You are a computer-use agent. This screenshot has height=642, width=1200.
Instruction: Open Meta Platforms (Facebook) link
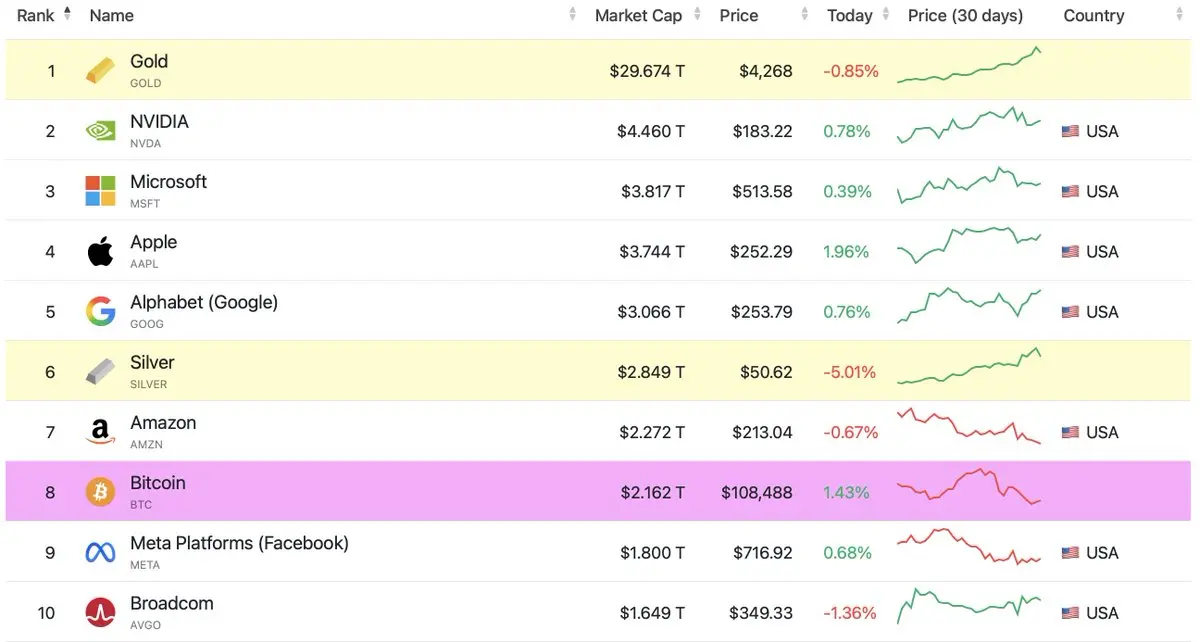point(239,544)
